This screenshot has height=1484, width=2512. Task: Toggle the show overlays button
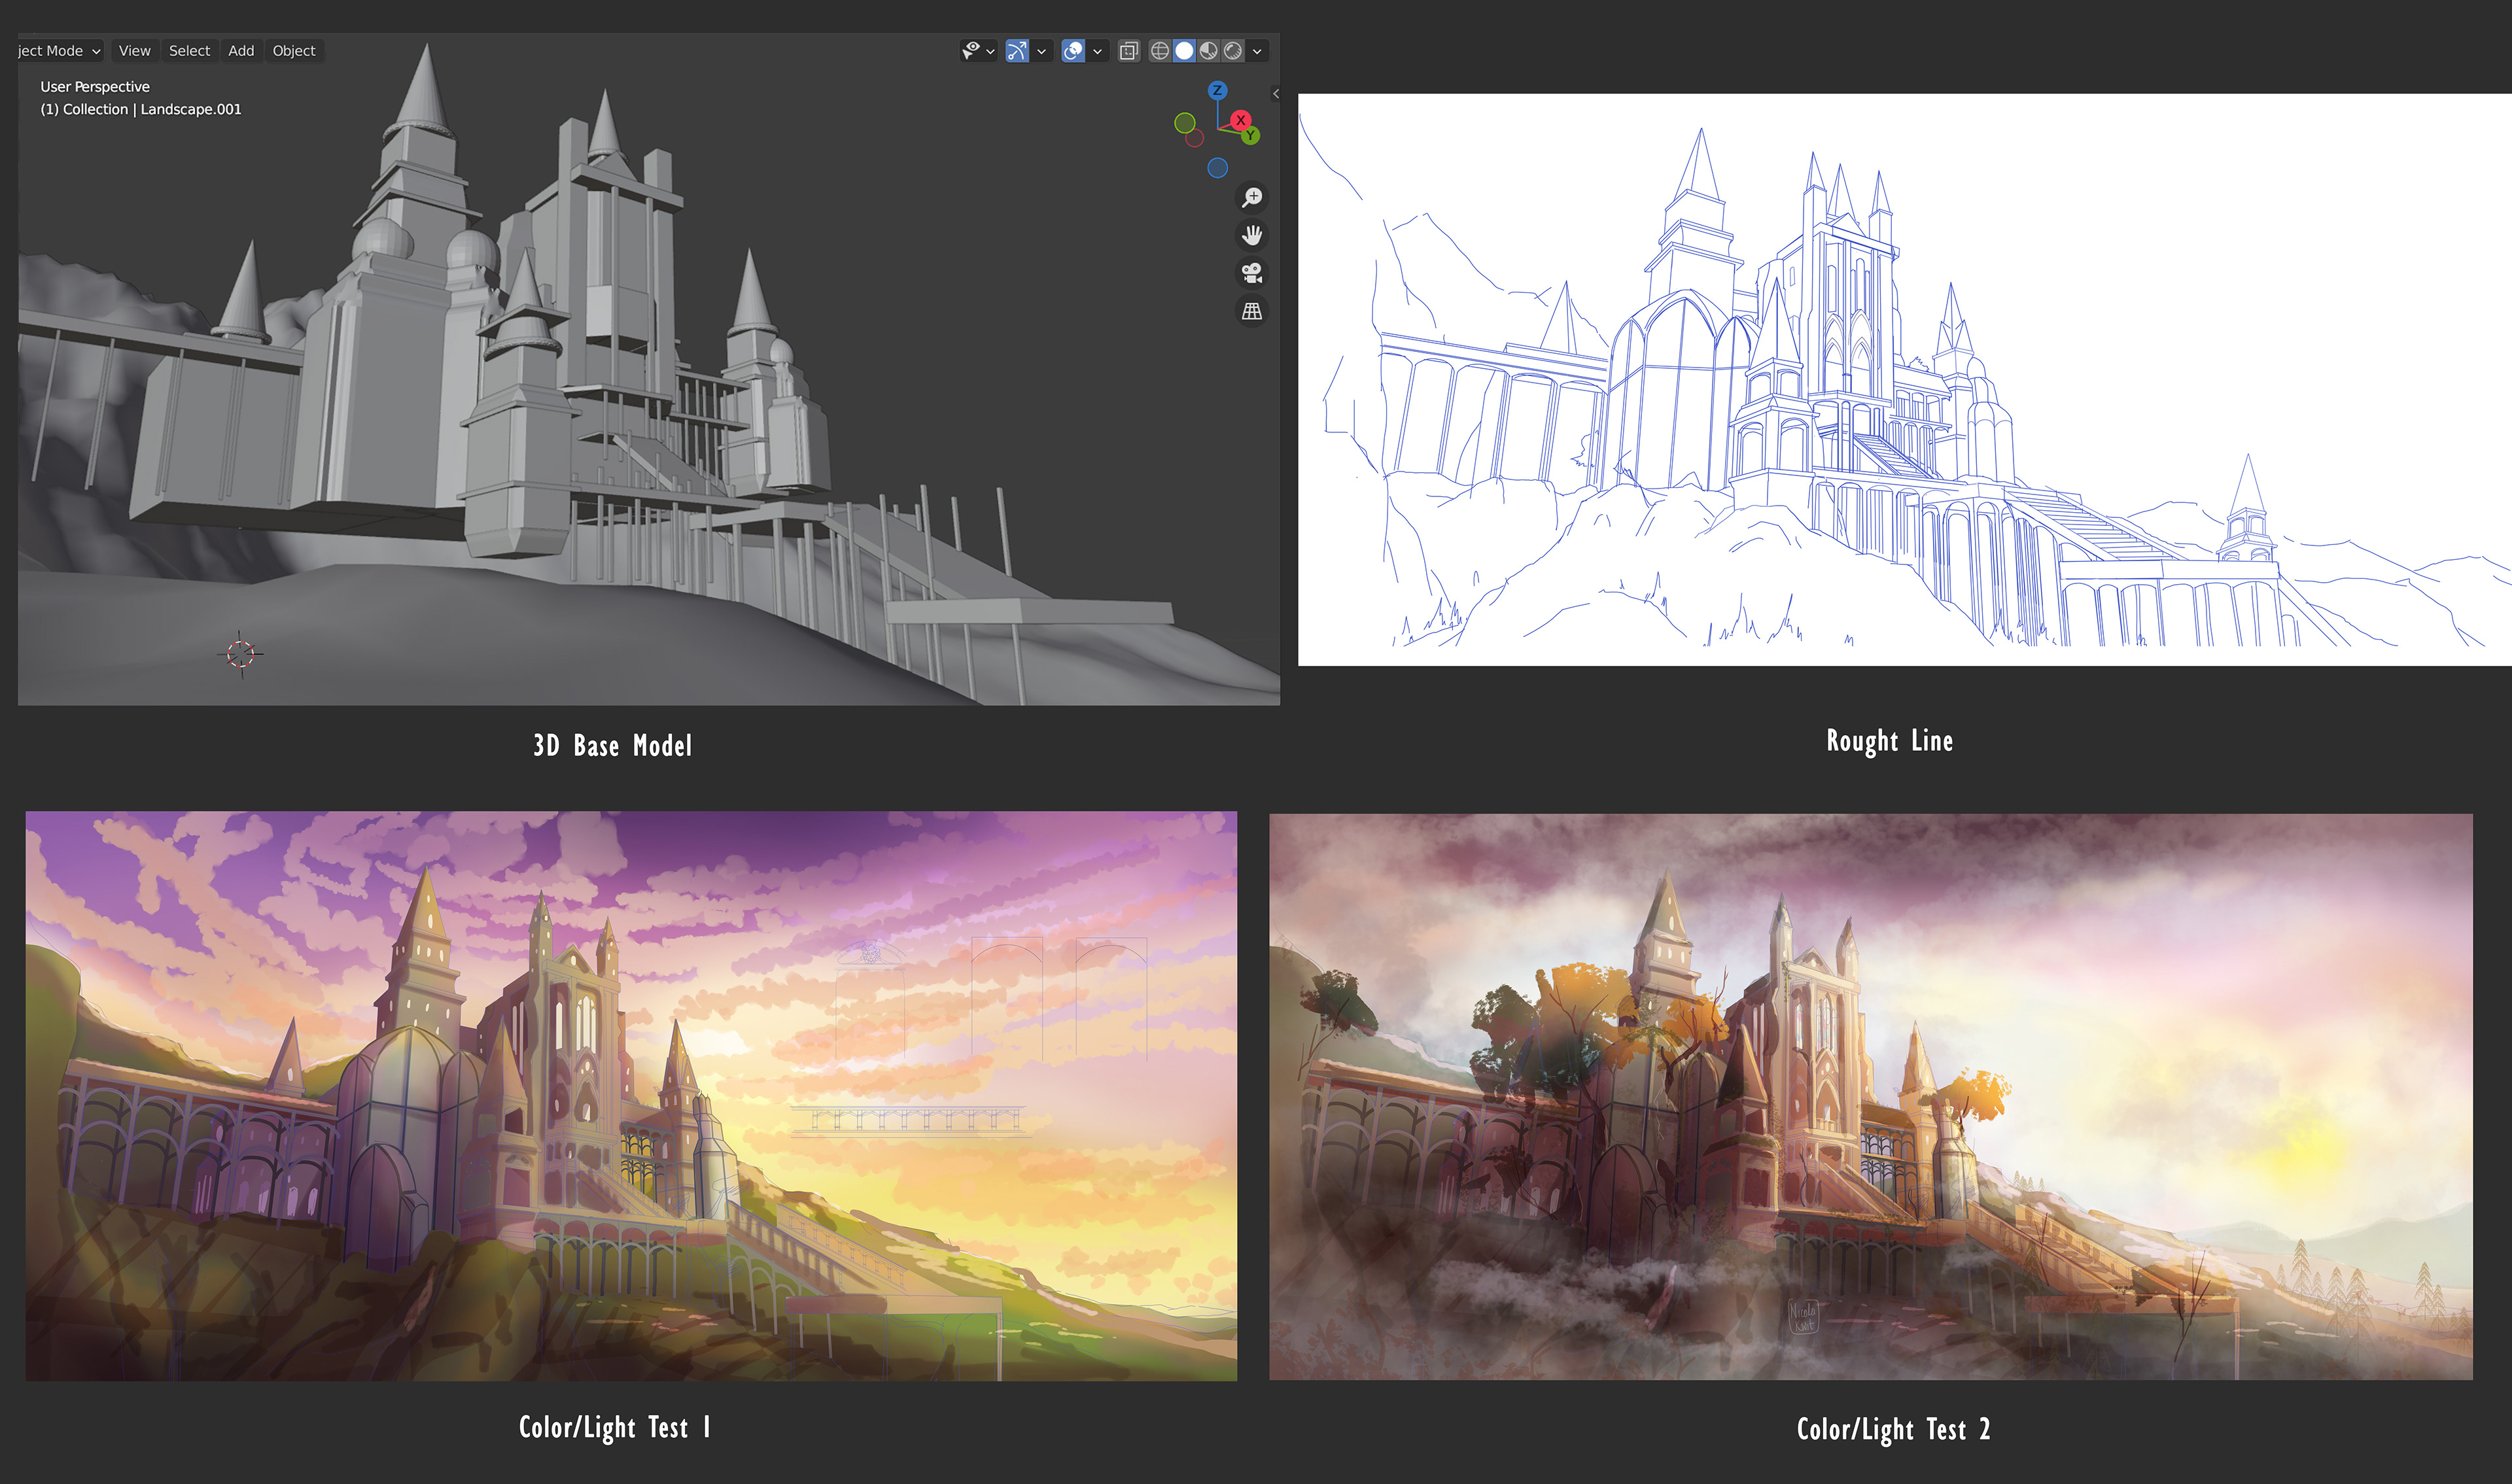tap(1073, 51)
